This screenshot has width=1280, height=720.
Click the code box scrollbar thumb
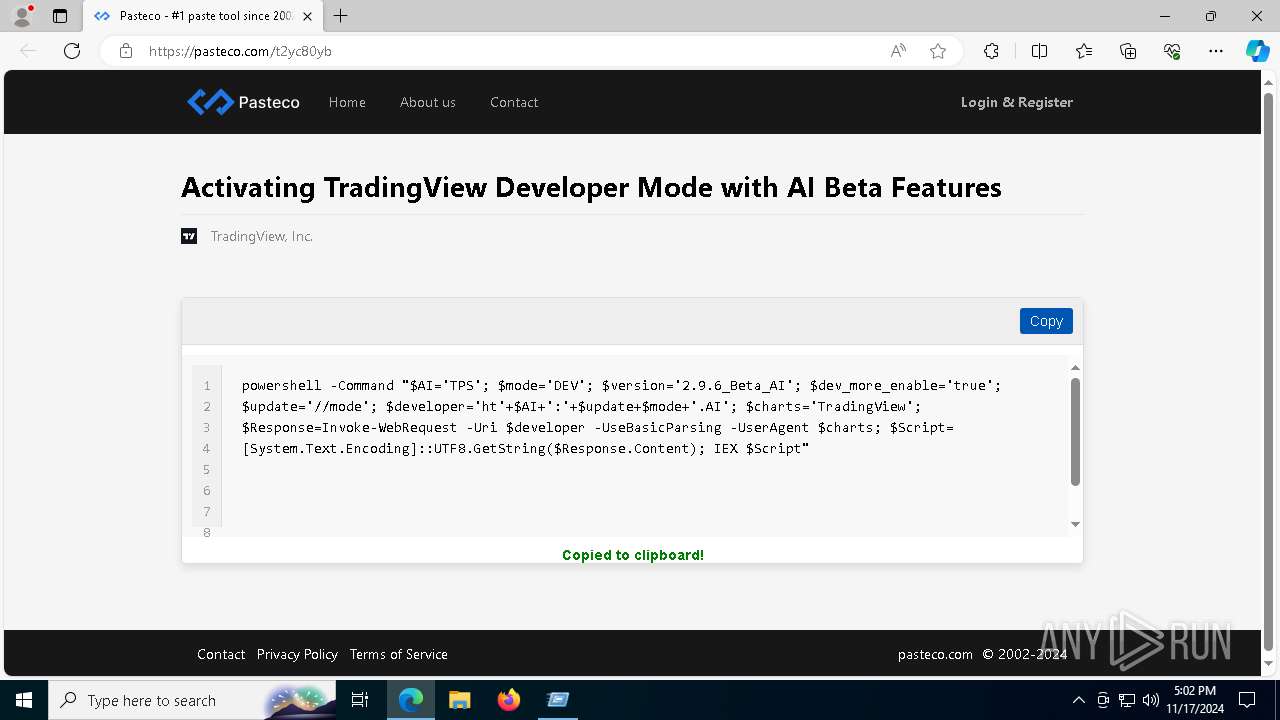click(x=1075, y=432)
